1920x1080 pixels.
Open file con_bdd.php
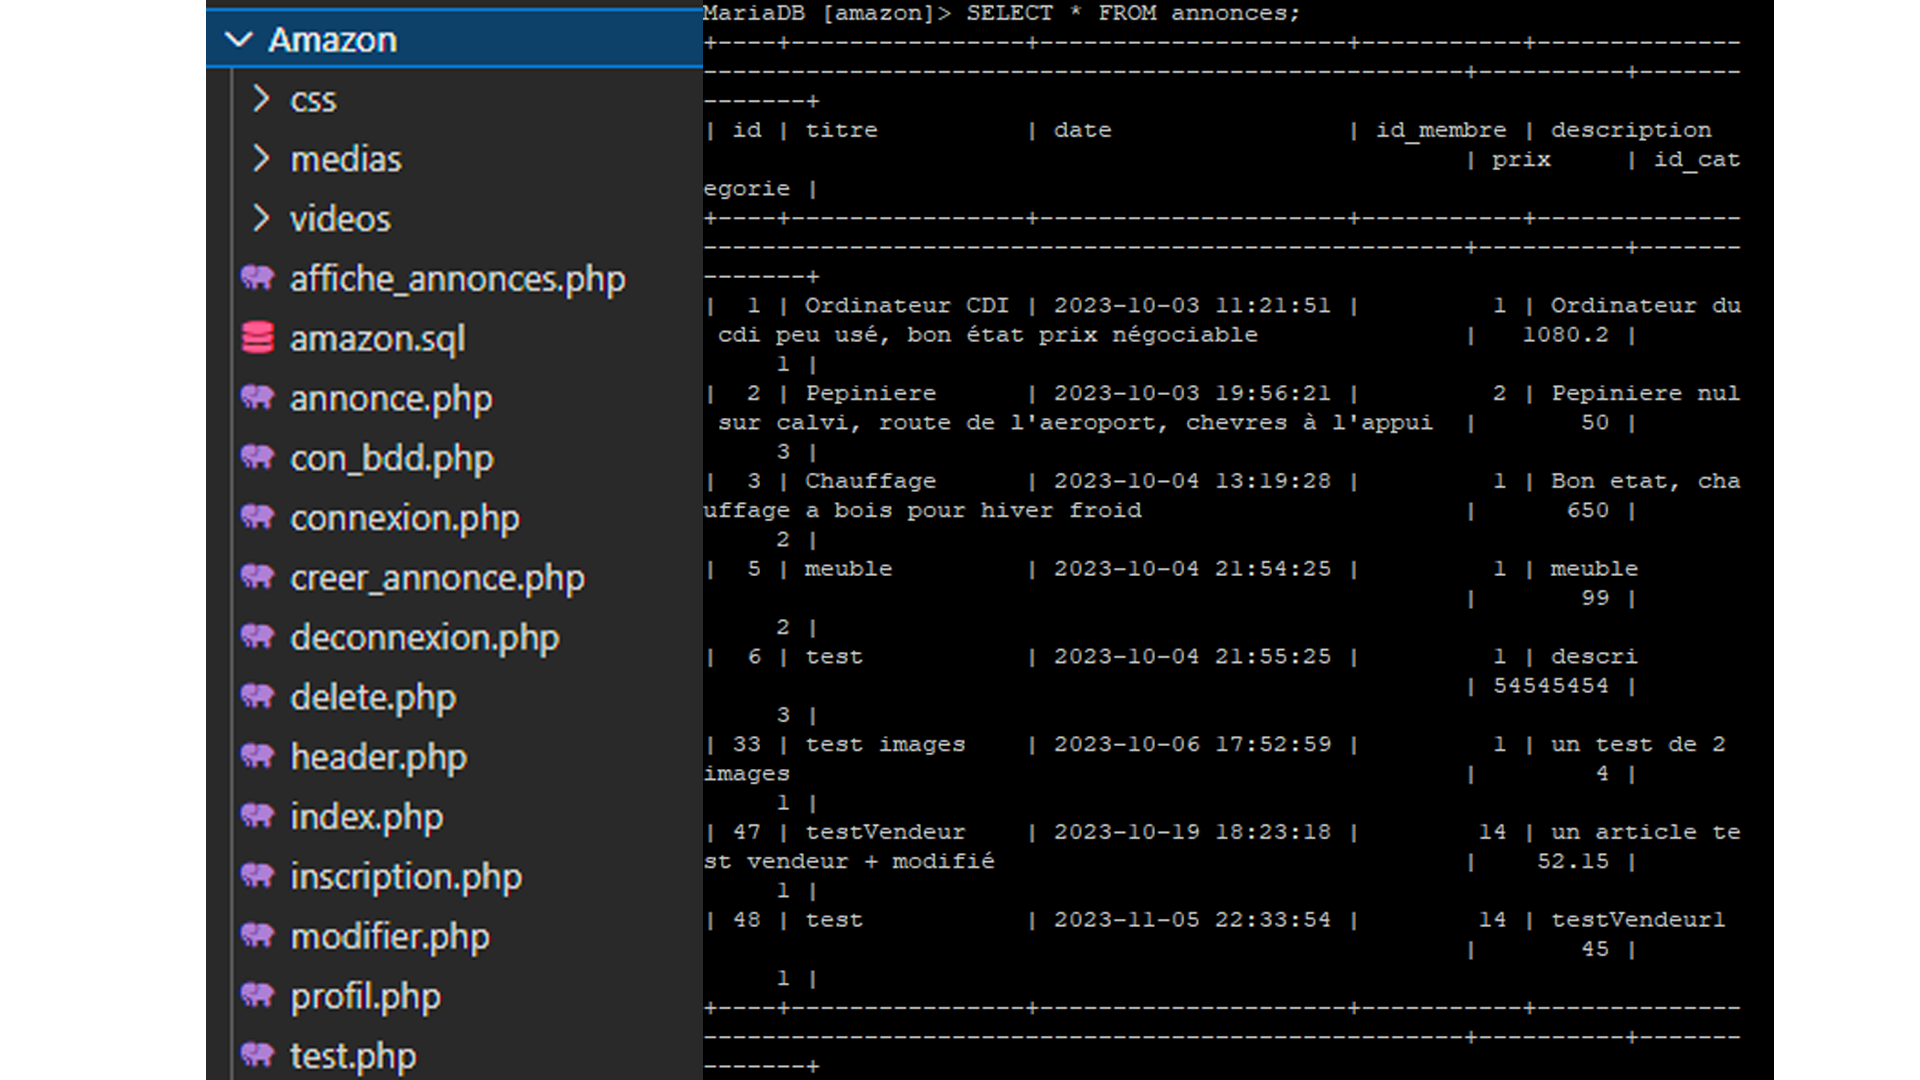pos(392,459)
